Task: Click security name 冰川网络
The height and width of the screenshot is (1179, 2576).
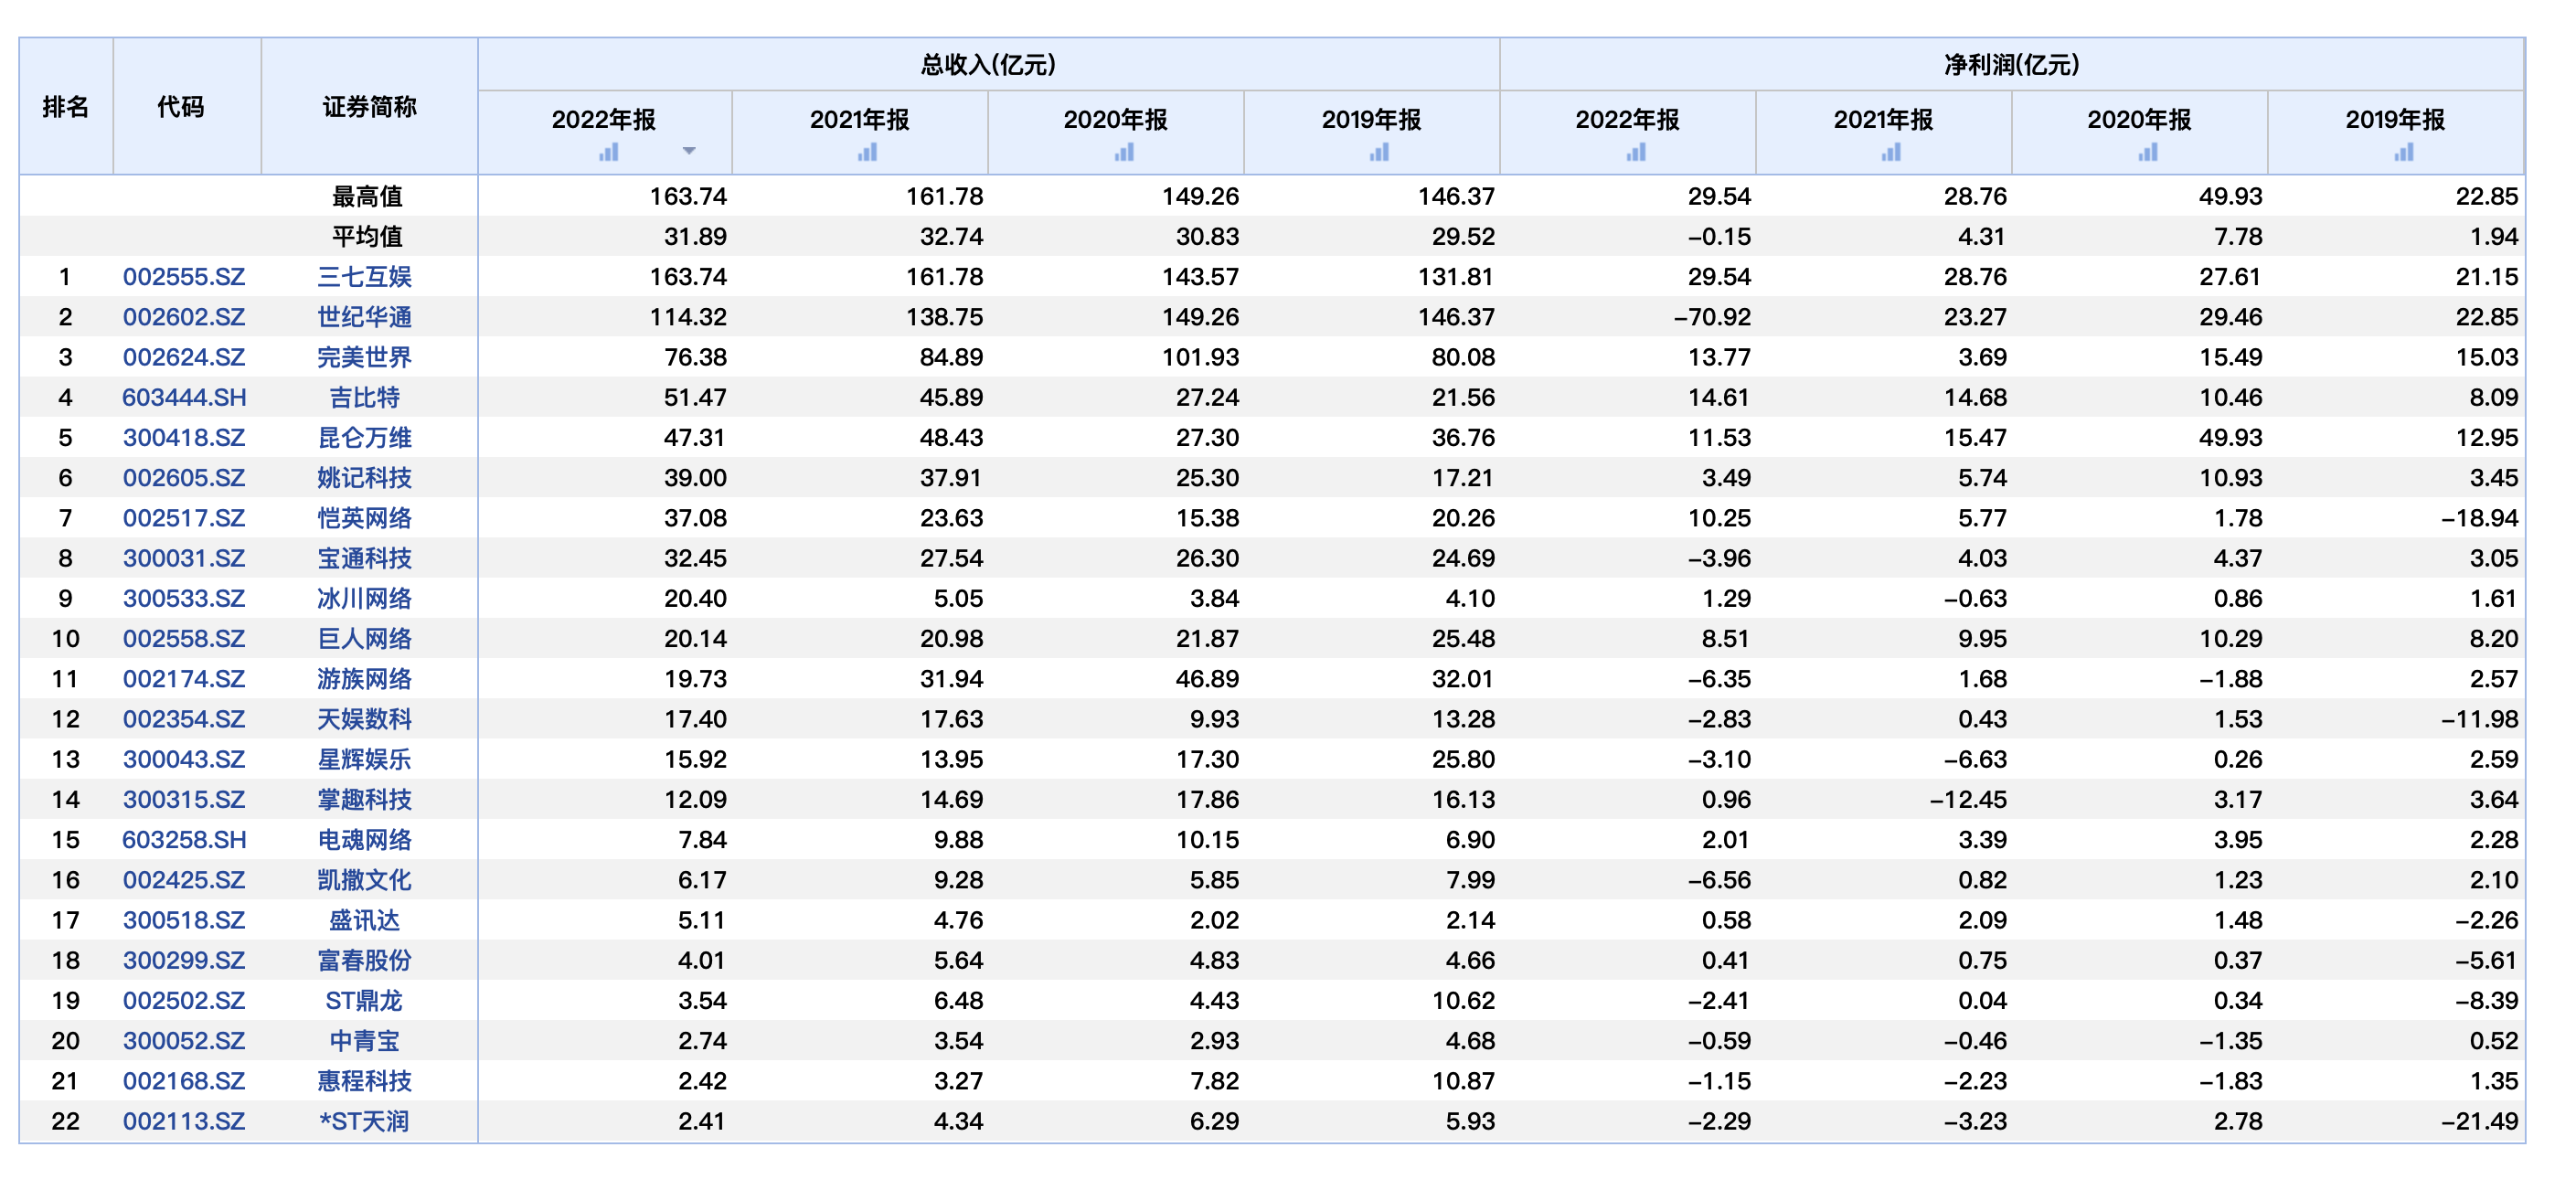Action: [x=365, y=598]
